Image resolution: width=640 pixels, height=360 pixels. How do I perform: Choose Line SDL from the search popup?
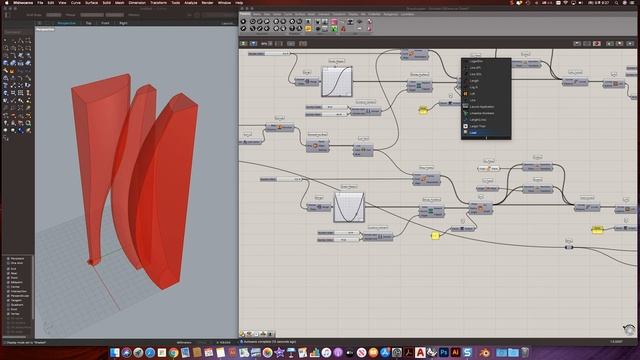click(x=486, y=74)
